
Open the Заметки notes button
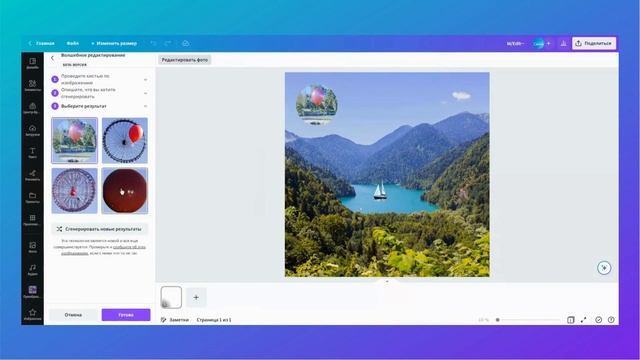(x=175, y=320)
